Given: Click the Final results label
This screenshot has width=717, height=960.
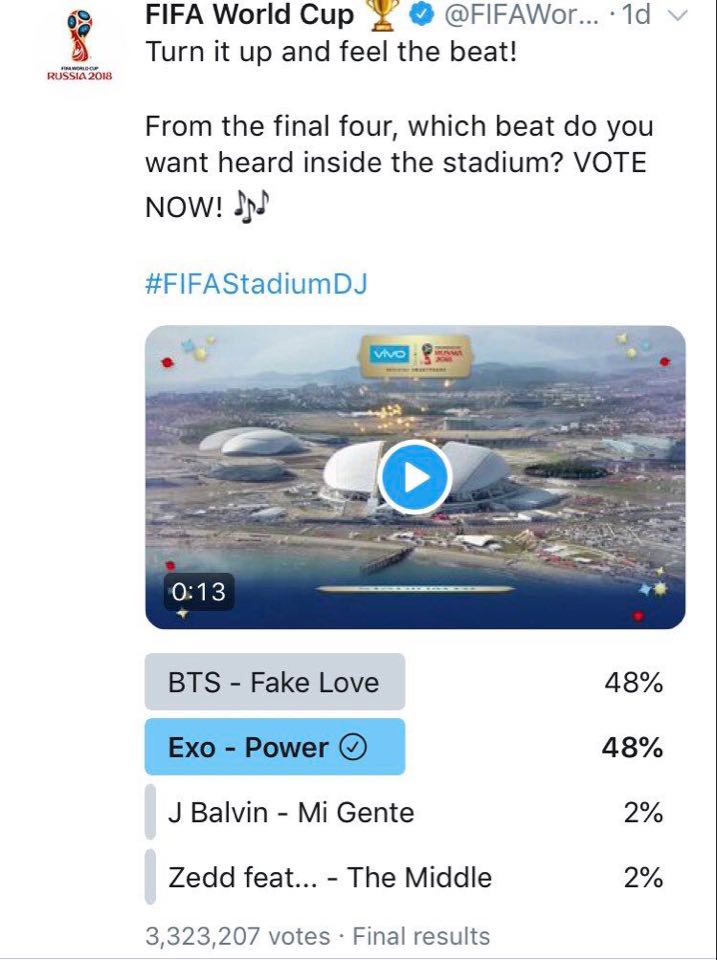Looking at the screenshot, I should [421, 936].
